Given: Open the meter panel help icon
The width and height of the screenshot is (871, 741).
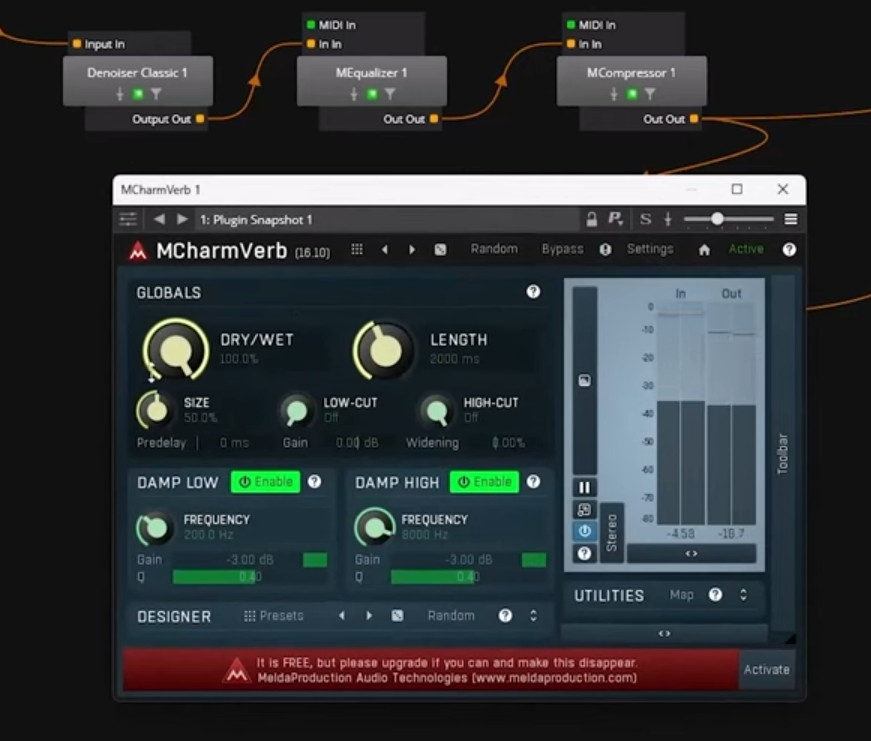Looking at the screenshot, I should tap(584, 553).
